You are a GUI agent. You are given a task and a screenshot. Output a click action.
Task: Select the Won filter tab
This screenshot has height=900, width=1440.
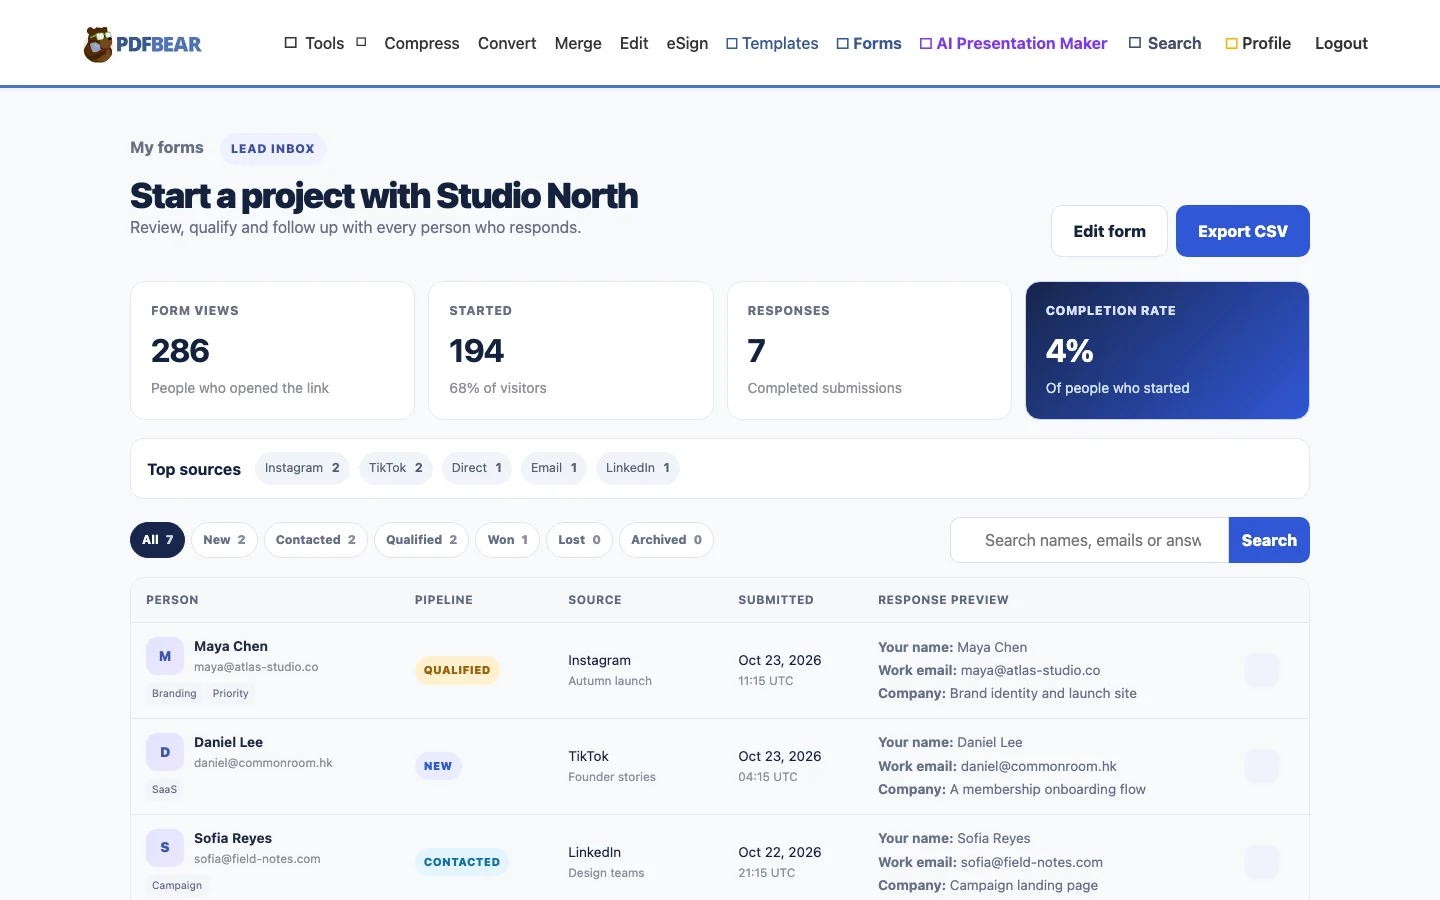[x=508, y=540]
